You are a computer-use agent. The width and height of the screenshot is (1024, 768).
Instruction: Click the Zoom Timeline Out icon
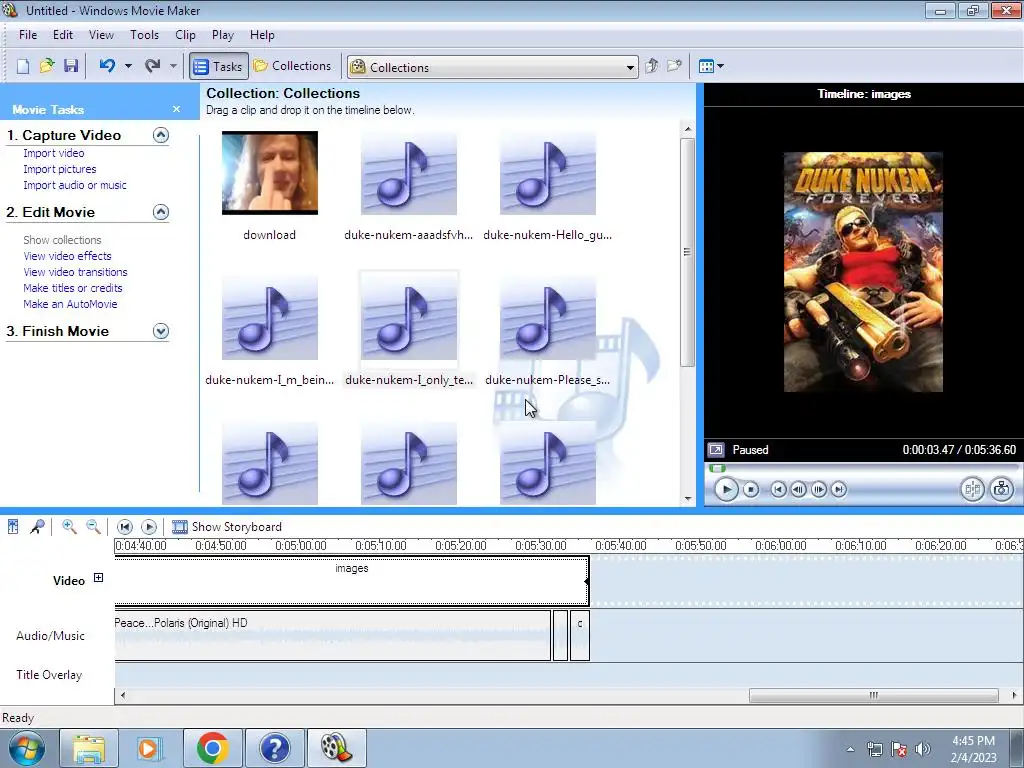pyautogui.click(x=93, y=526)
